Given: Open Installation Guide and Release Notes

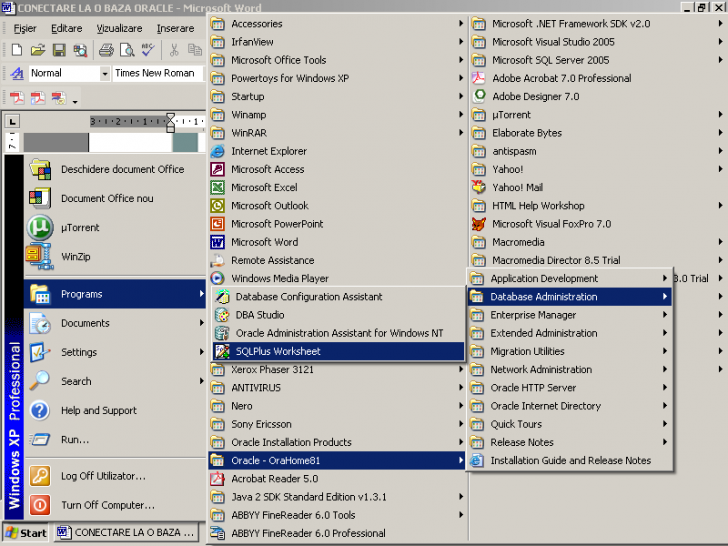Looking at the screenshot, I should (x=570, y=460).
